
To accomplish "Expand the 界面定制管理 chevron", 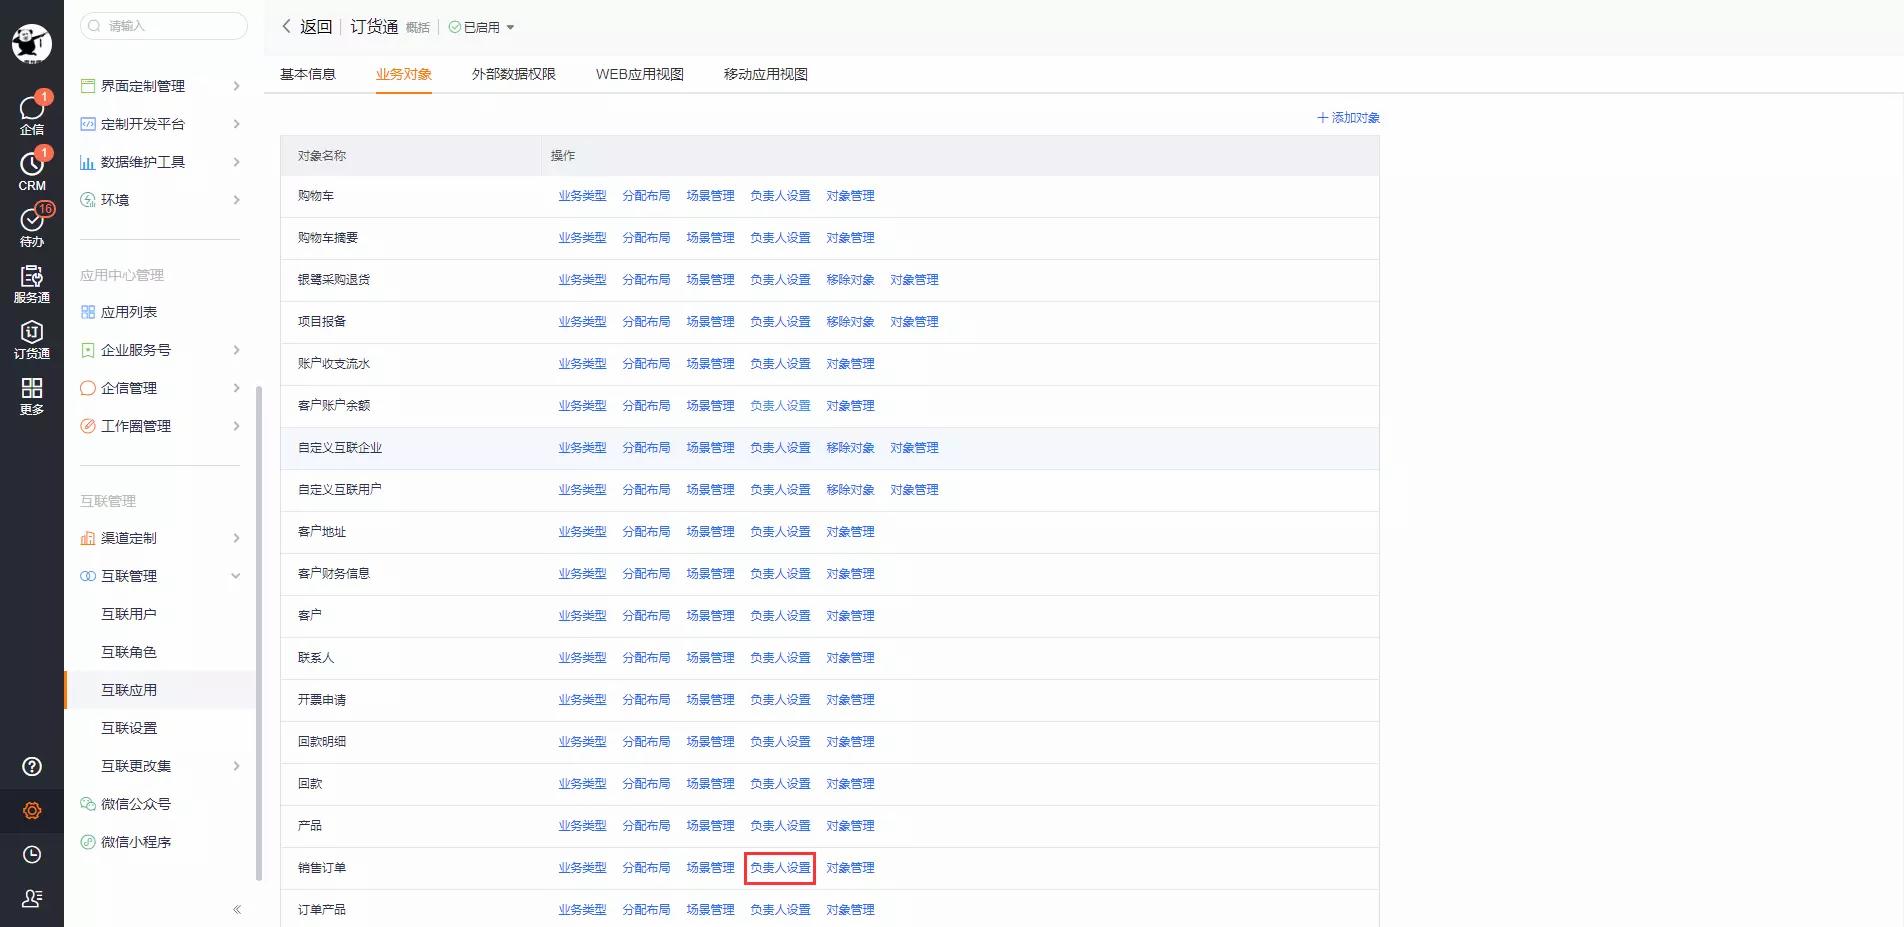I will pos(237,86).
